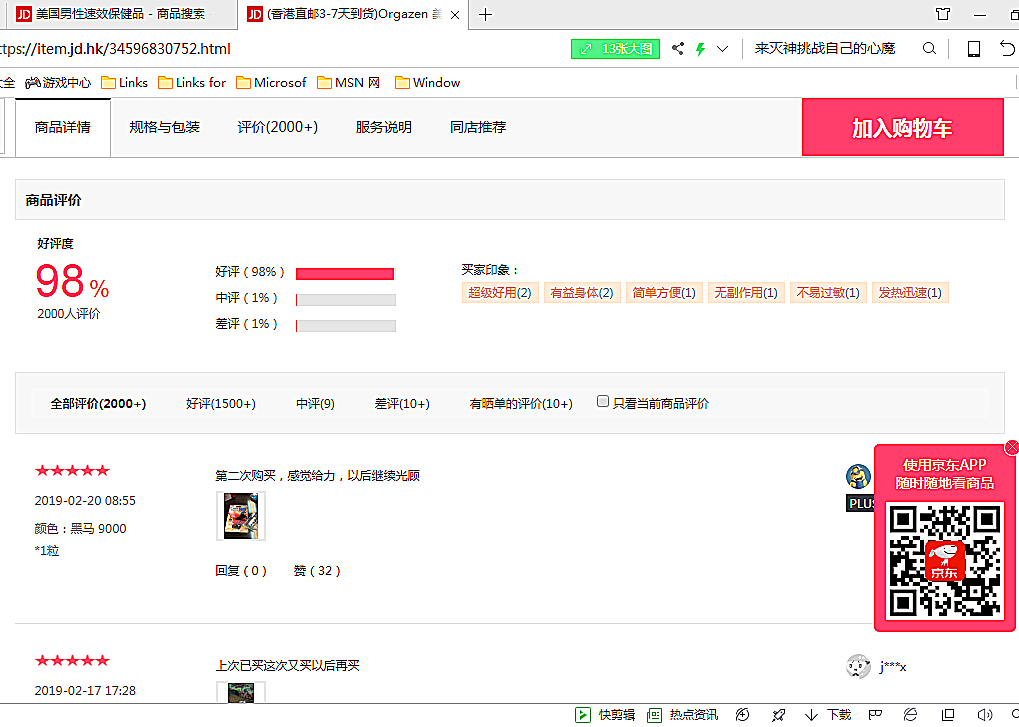Select the 好评(1500+) review filter
The width and height of the screenshot is (1019, 727).
[x=220, y=404]
